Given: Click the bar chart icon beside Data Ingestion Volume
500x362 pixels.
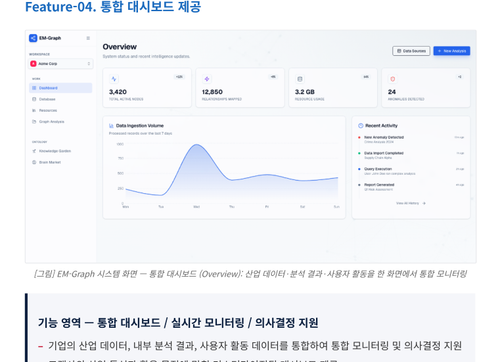Looking at the screenshot, I should (111, 126).
